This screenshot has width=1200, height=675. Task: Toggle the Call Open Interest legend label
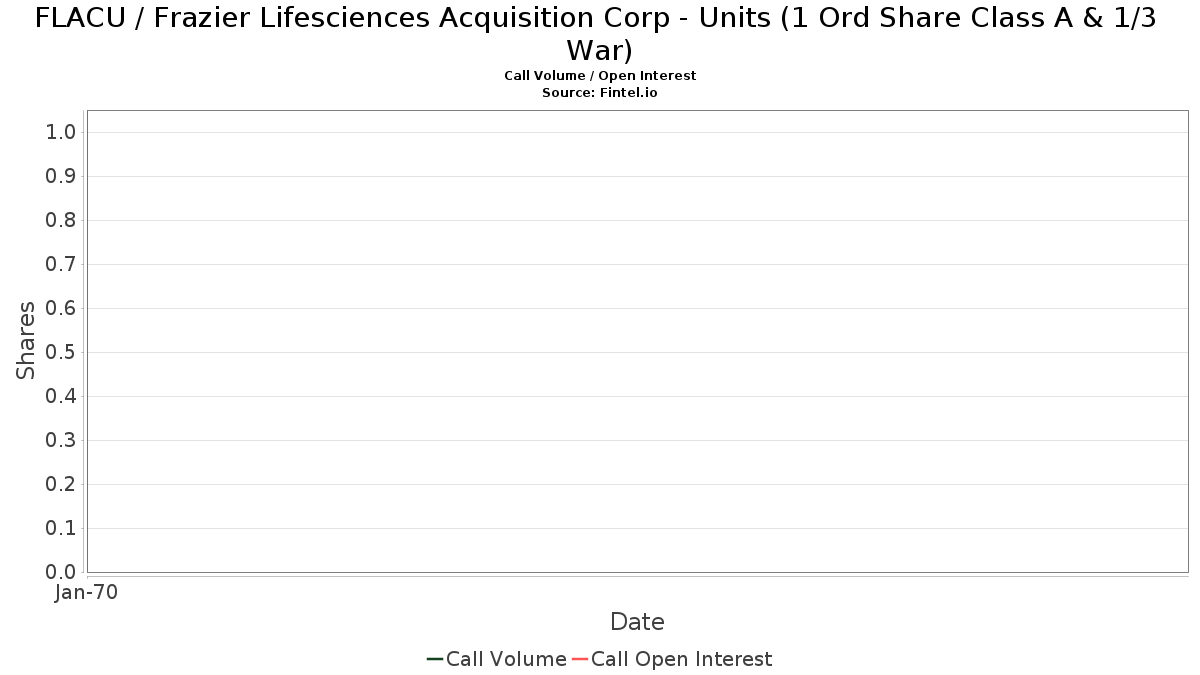tap(682, 659)
